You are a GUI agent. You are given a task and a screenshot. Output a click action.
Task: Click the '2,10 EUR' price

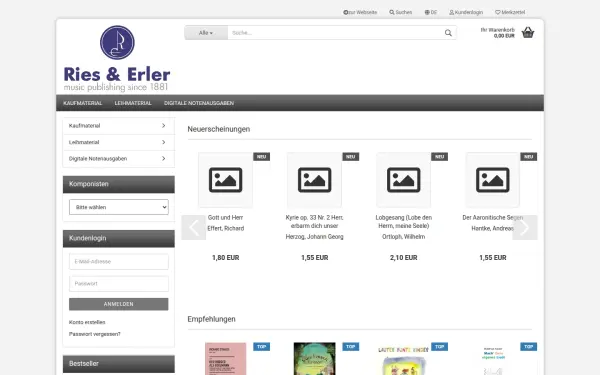click(x=403, y=258)
